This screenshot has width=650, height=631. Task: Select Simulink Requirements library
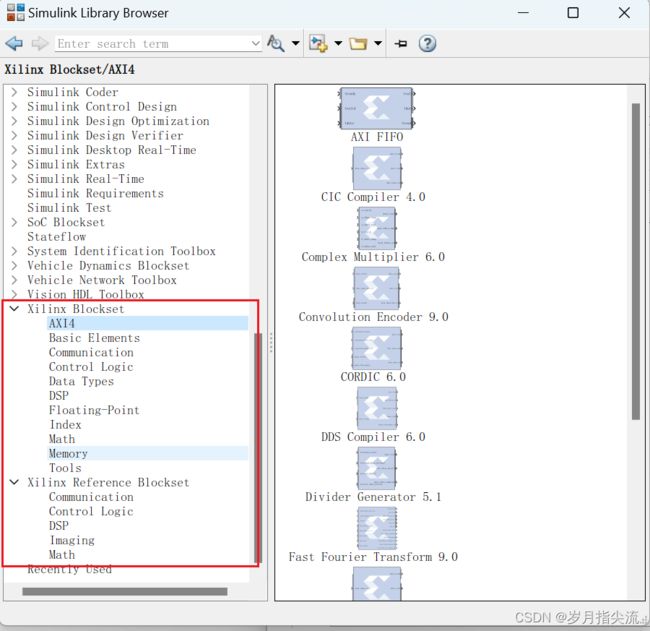pyautogui.click(x=96, y=193)
